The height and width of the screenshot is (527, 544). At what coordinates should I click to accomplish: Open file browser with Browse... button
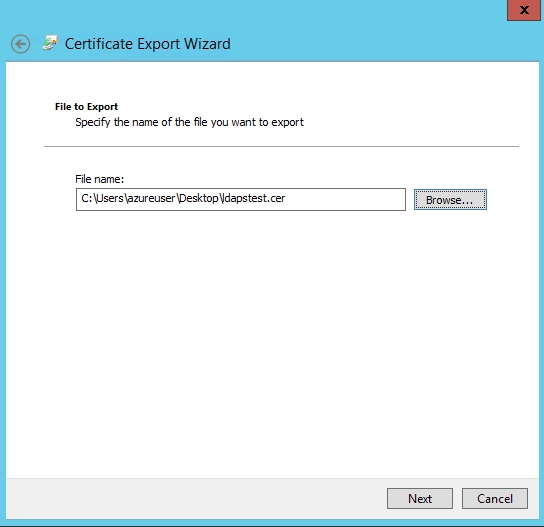[450, 199]
